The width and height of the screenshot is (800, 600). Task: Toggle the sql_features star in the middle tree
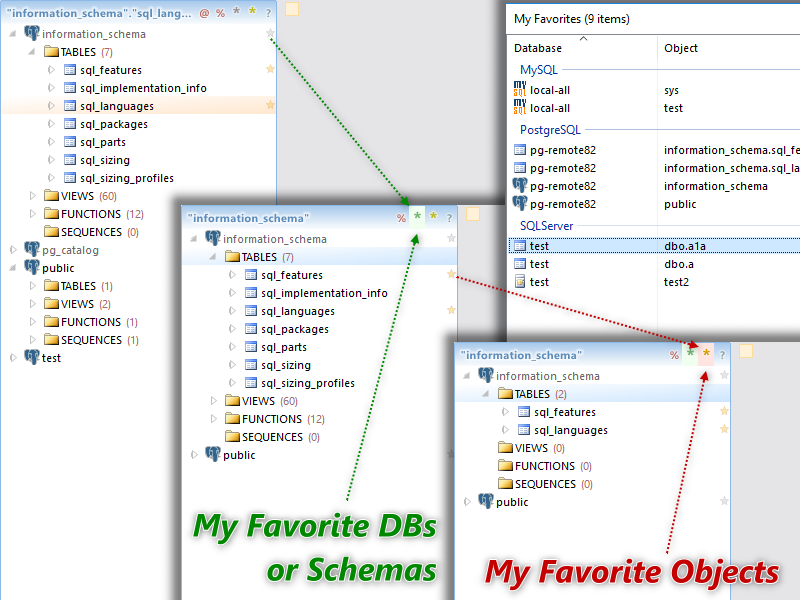[451, 274]
